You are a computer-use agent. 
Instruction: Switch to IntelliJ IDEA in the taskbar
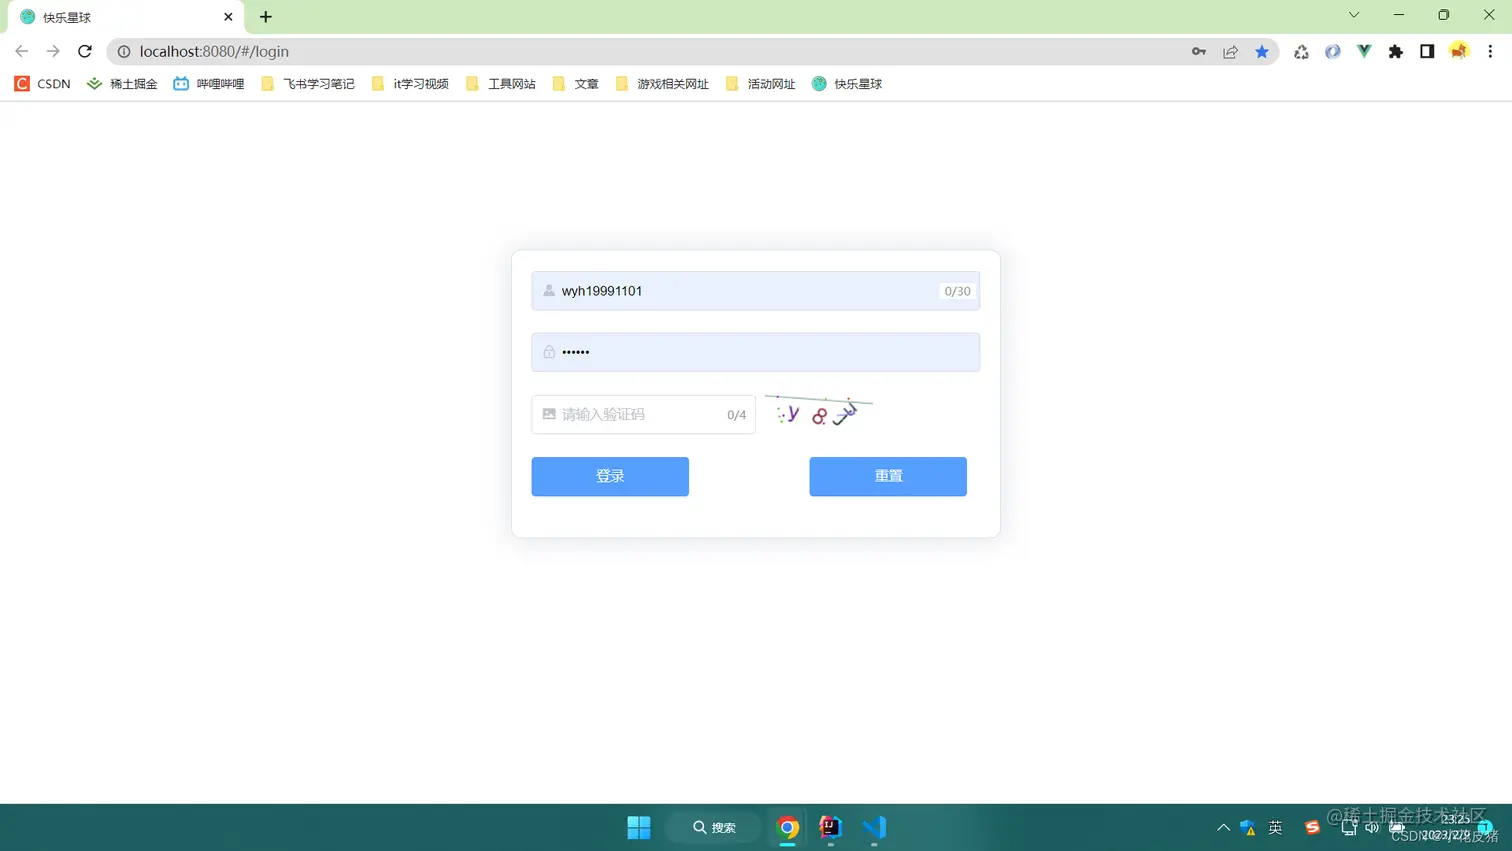click(831, 827)
